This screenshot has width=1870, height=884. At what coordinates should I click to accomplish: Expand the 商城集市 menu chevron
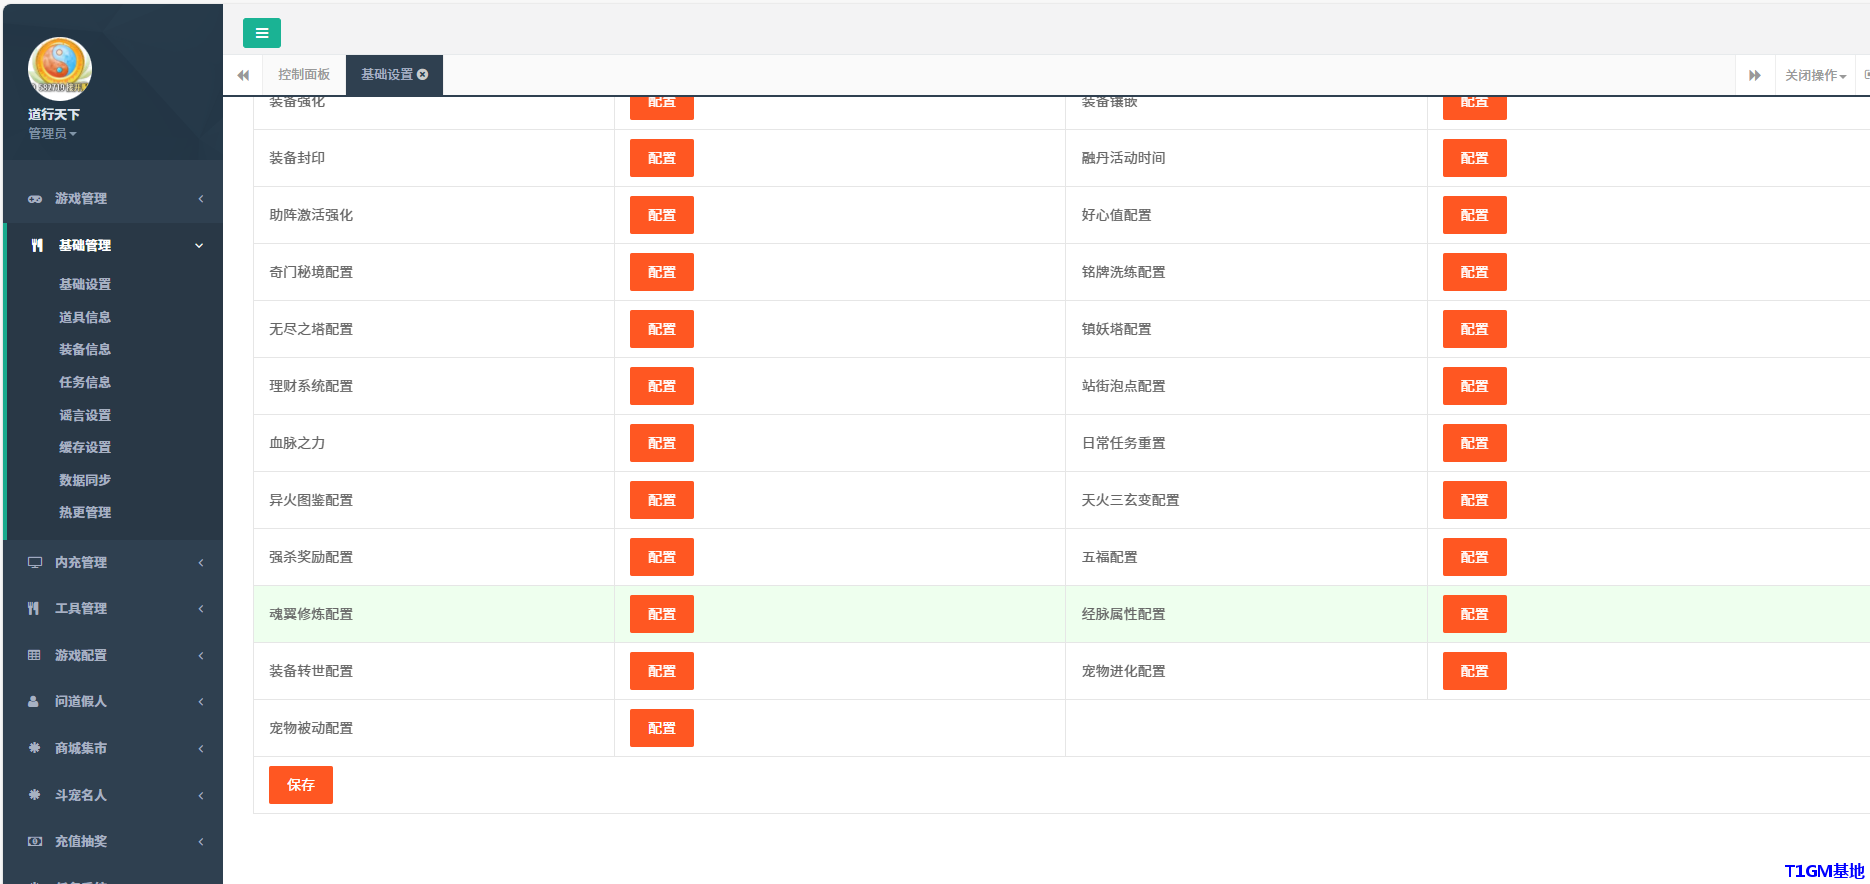[201, 749]
